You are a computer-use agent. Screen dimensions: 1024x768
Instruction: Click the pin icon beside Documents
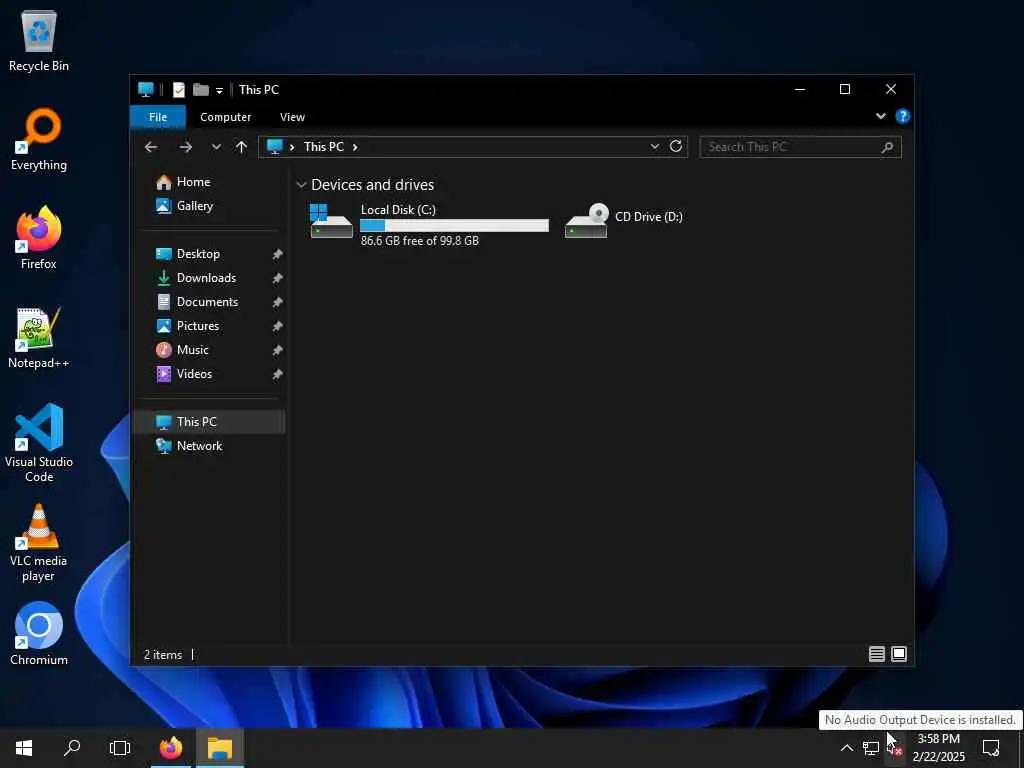click(278, 302)
